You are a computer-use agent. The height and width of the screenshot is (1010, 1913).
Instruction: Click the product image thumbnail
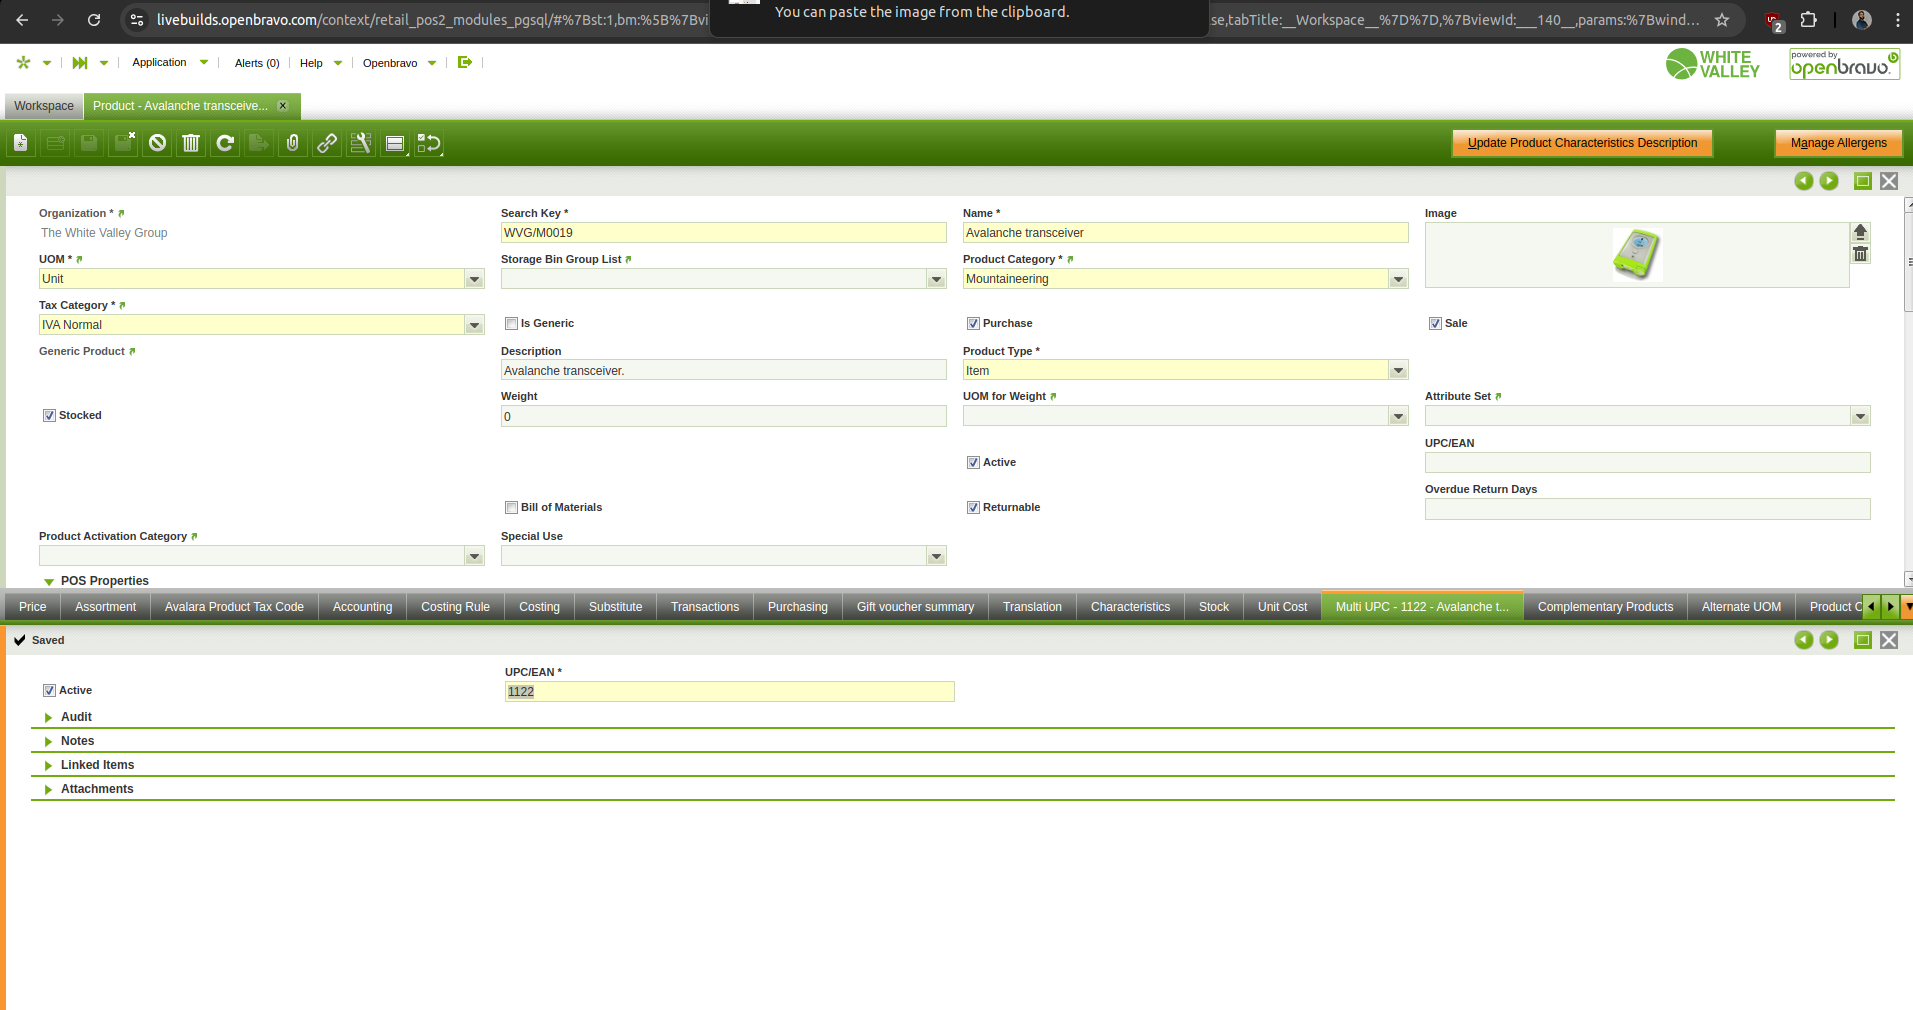click(x=1636, y=254)
